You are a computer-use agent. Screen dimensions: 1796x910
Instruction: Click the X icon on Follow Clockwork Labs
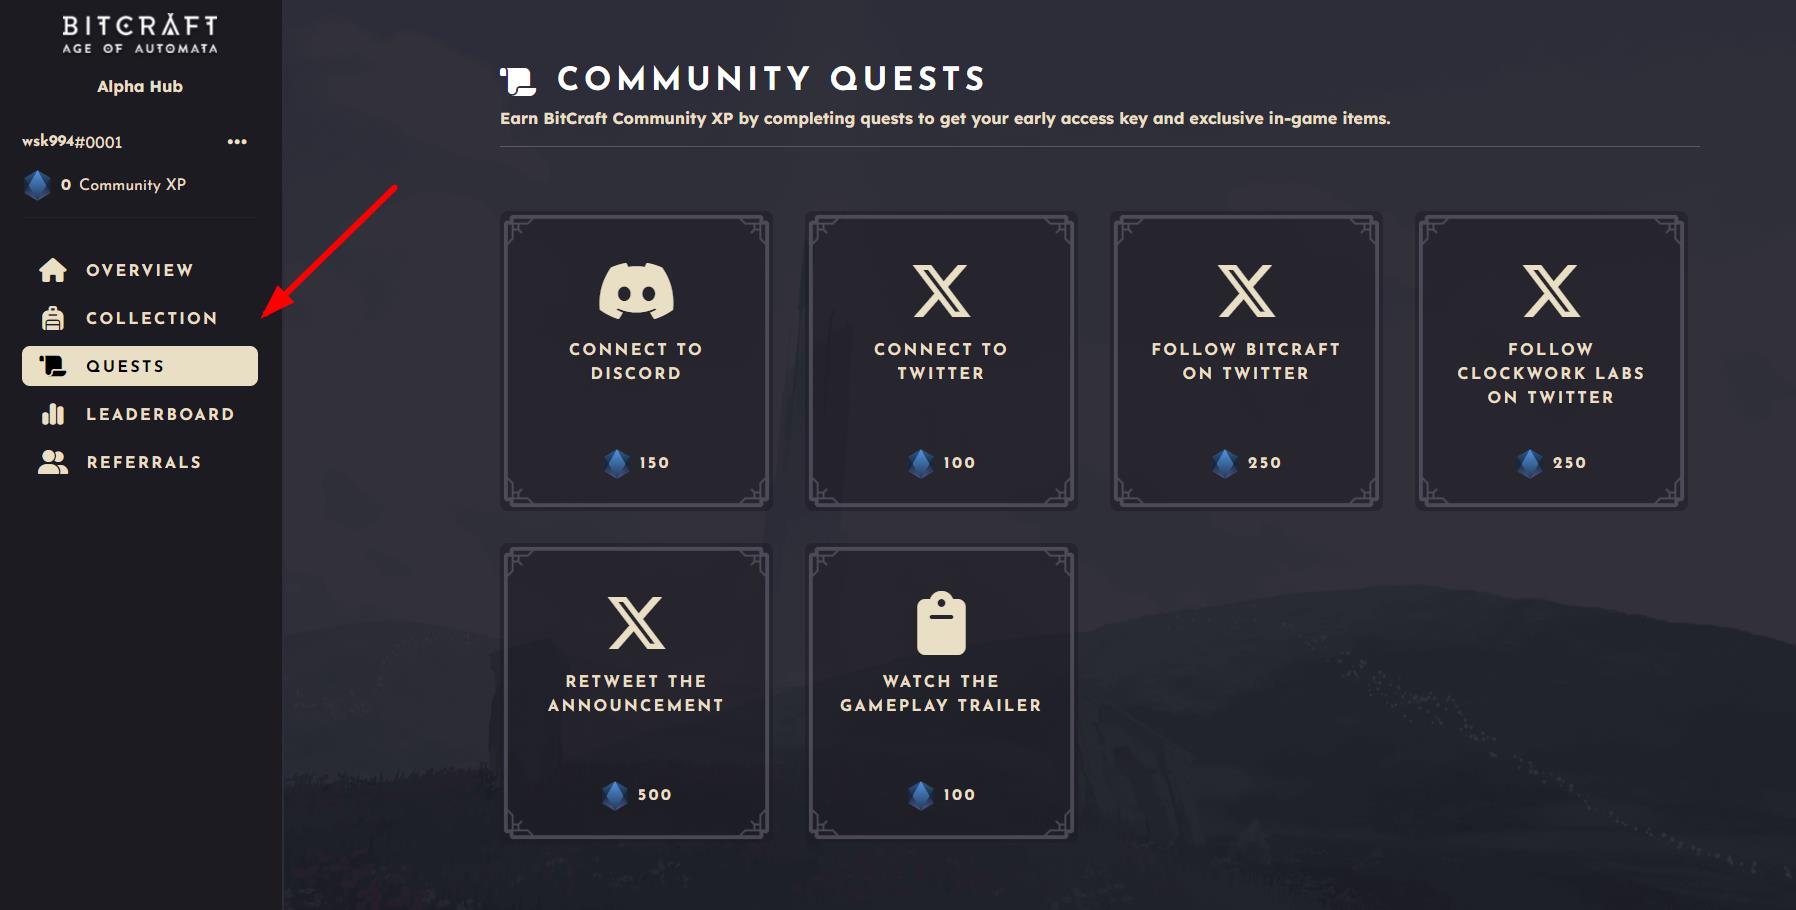point(1551,291)
